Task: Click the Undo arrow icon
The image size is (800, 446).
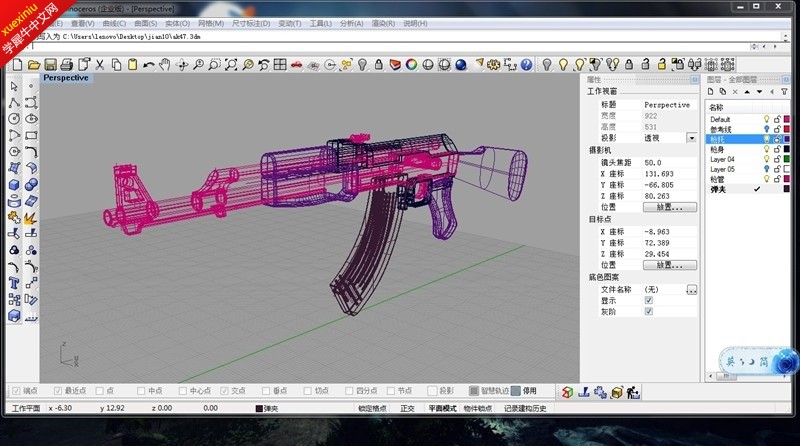Action: point(148,64)
